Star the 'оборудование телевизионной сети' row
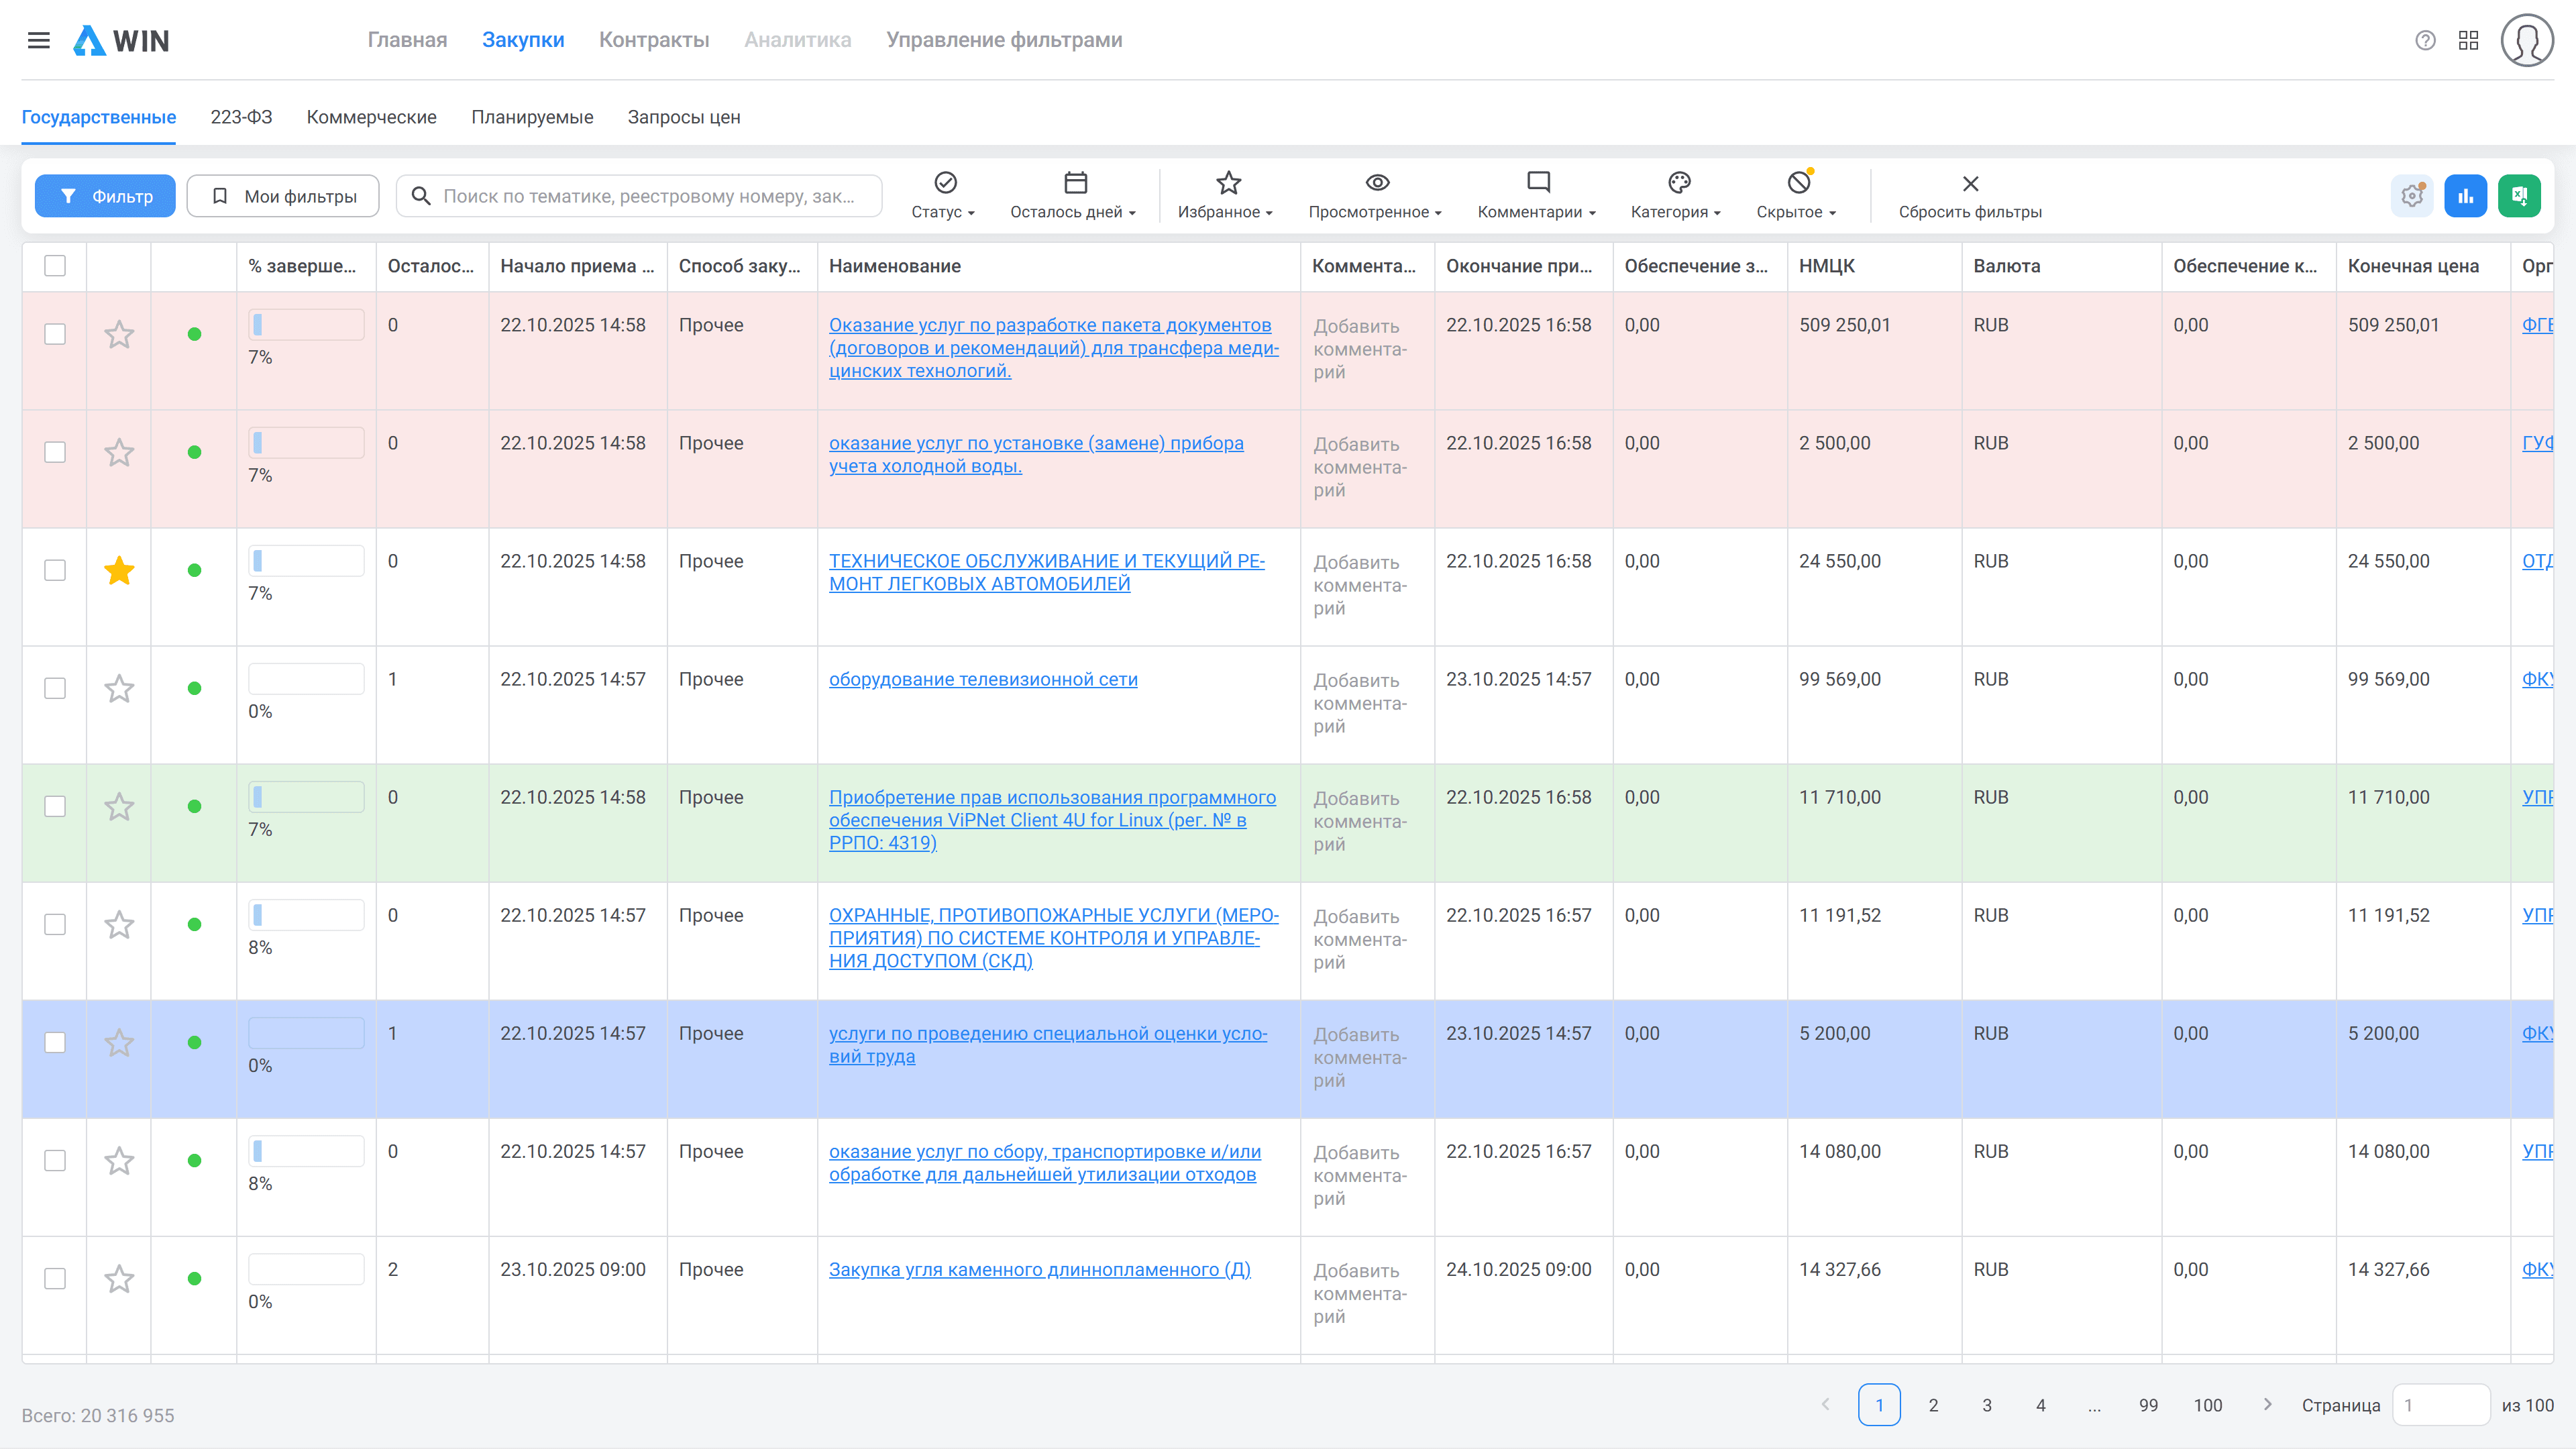 [x=119, y=688]
